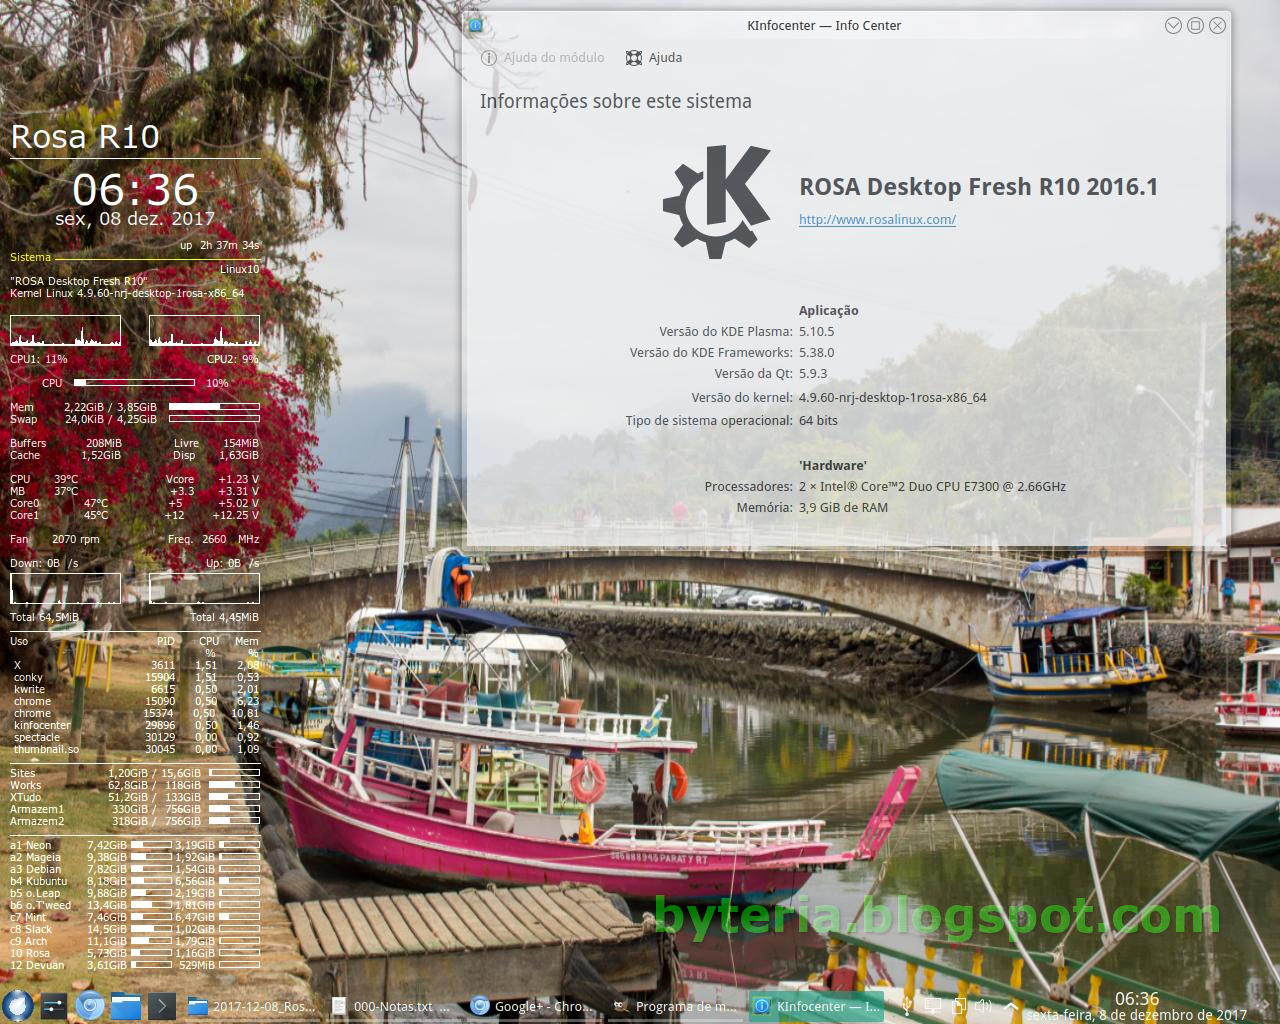Open the terminal emulator from the taskbar
The height and width of the screenshot is (1024, 1280).
pos(162,1006)
